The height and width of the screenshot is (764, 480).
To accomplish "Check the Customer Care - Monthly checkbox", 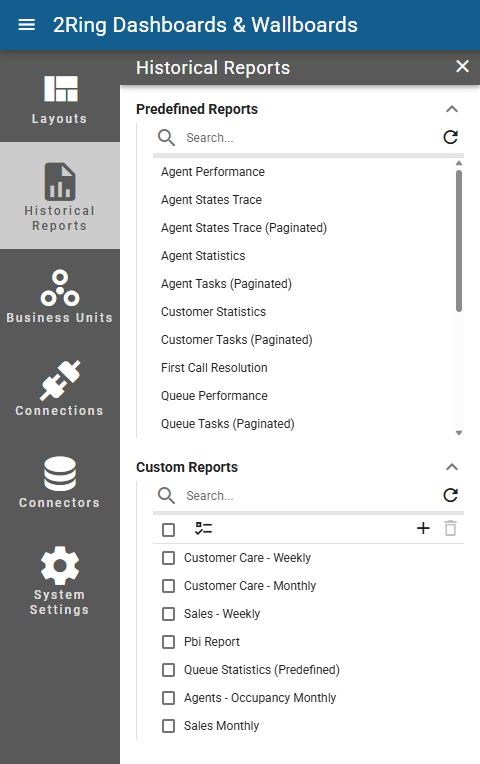I will coord(169,586).
